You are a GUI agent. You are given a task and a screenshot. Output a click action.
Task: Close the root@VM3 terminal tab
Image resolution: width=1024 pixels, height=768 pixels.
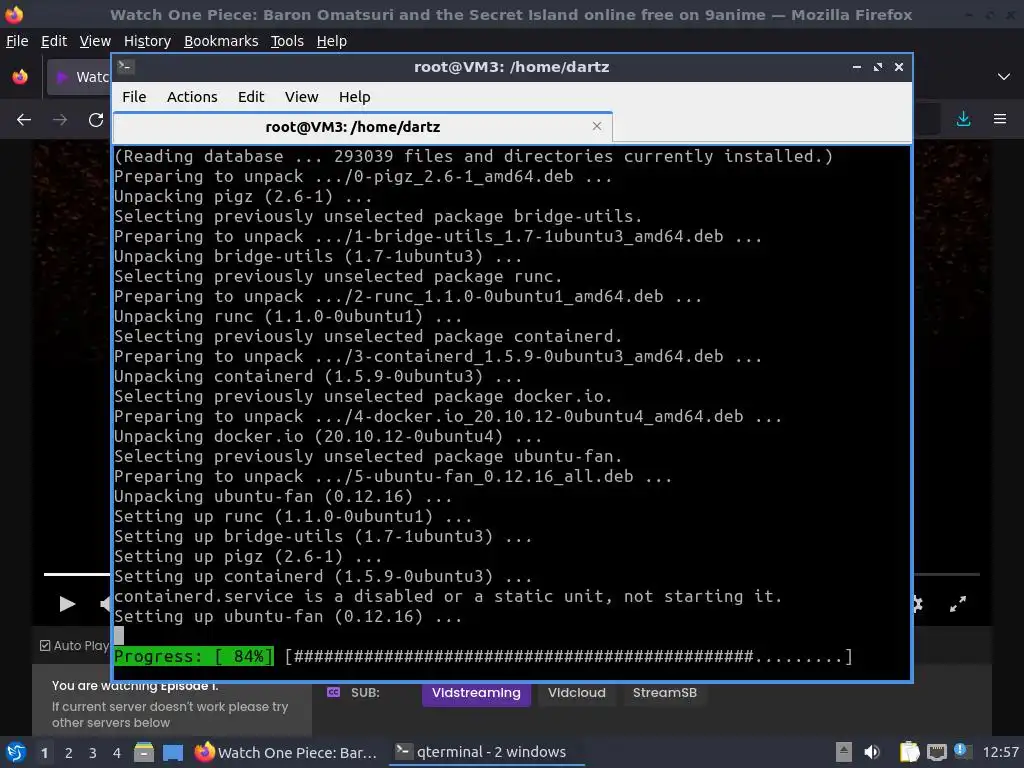[596, 126]
